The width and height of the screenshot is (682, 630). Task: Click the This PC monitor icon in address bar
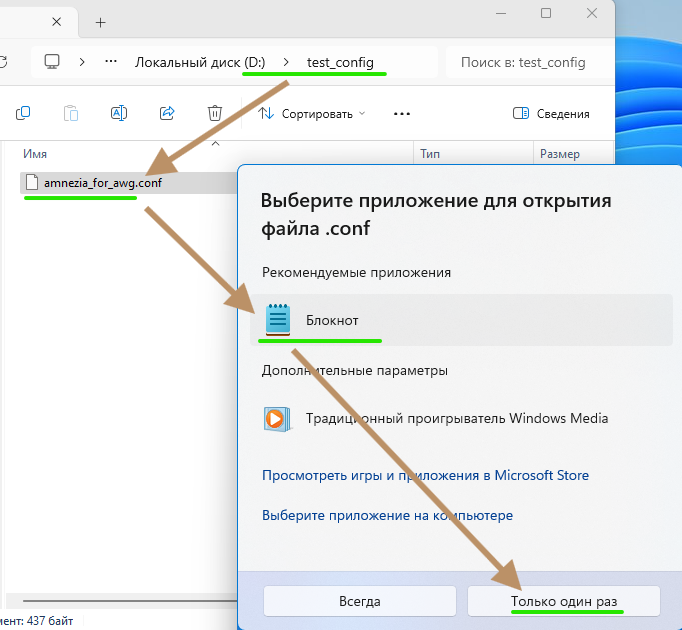coord(52,62)
